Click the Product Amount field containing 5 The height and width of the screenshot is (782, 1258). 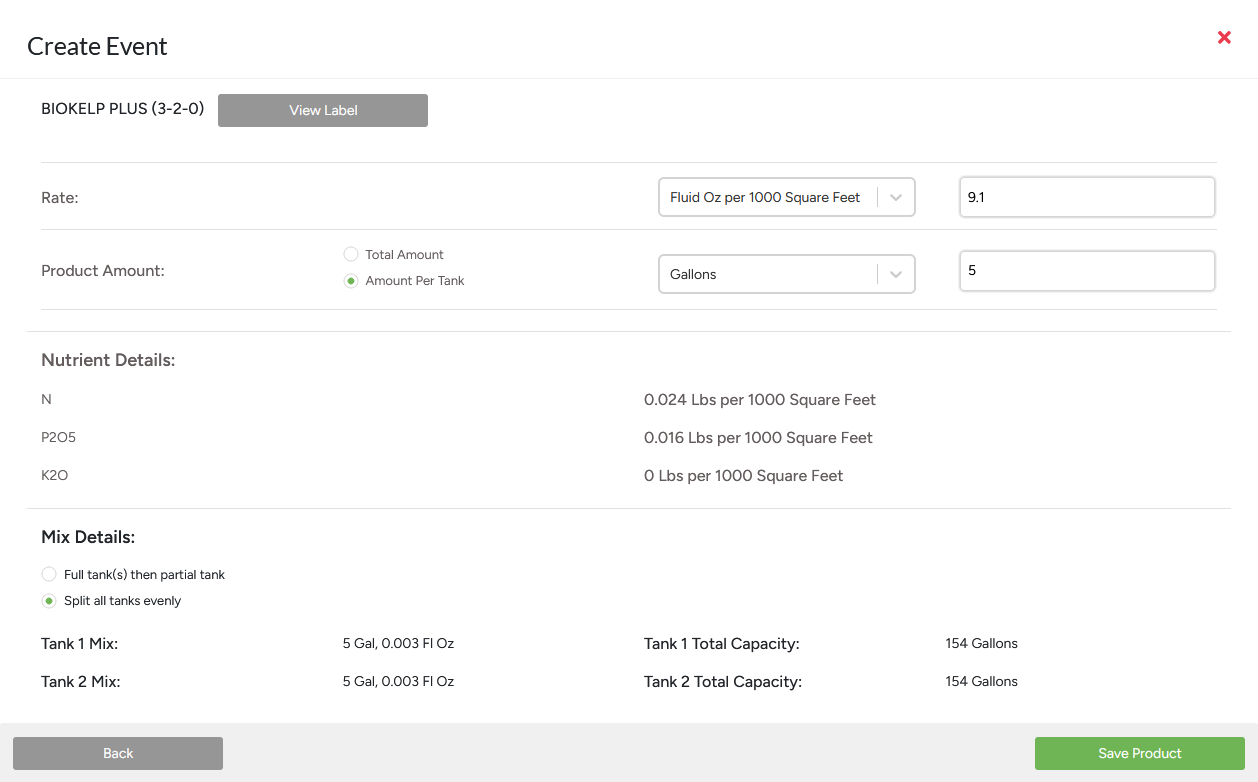pyautogui.click(x=1086, y=271)
